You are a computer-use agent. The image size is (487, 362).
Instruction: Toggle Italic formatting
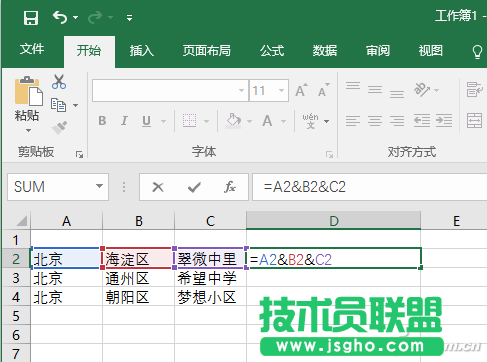click(124, 121)
